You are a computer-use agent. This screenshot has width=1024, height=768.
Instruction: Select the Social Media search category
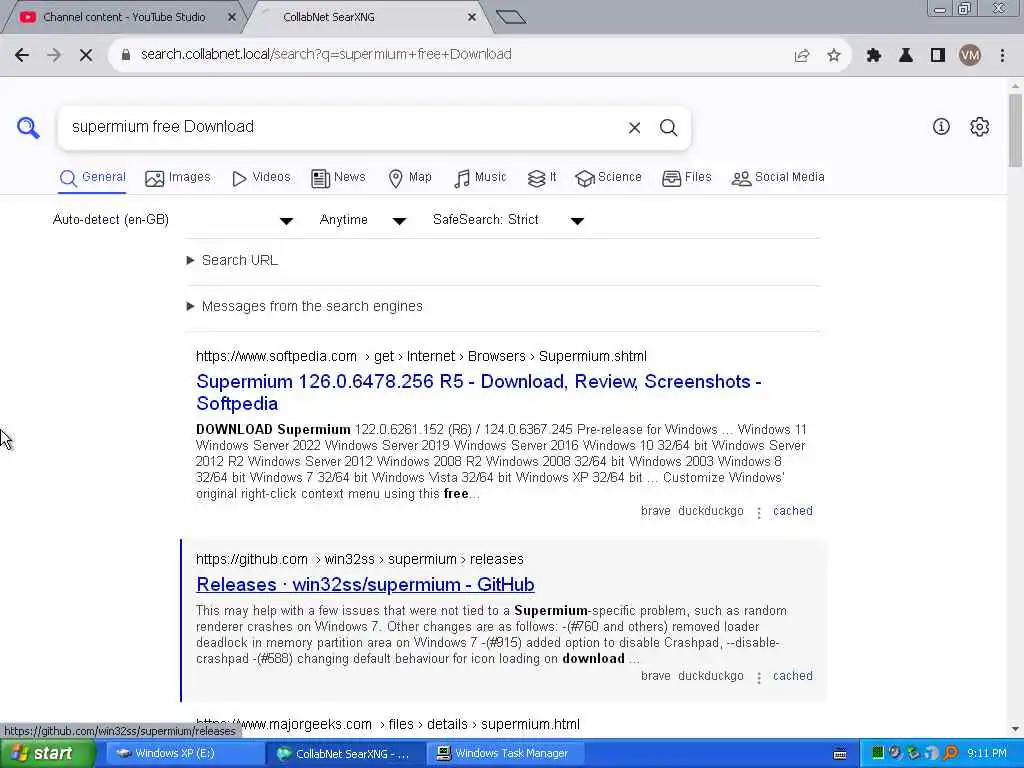pyautogui.click(x=778, y=178)
